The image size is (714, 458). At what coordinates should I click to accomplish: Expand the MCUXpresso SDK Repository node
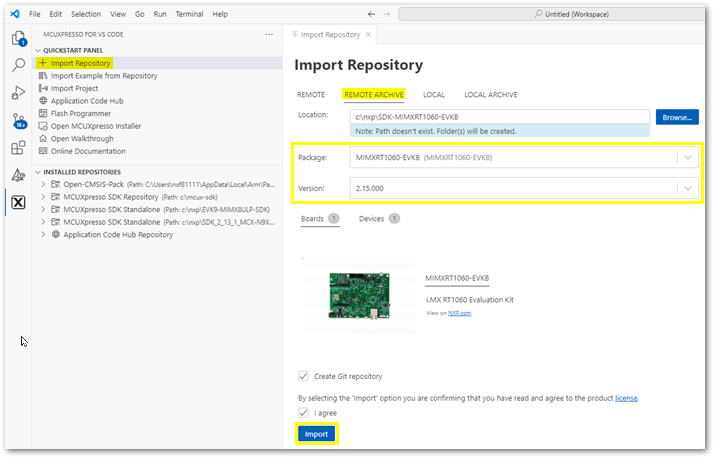pyautogui.click(x=43, y=197)
